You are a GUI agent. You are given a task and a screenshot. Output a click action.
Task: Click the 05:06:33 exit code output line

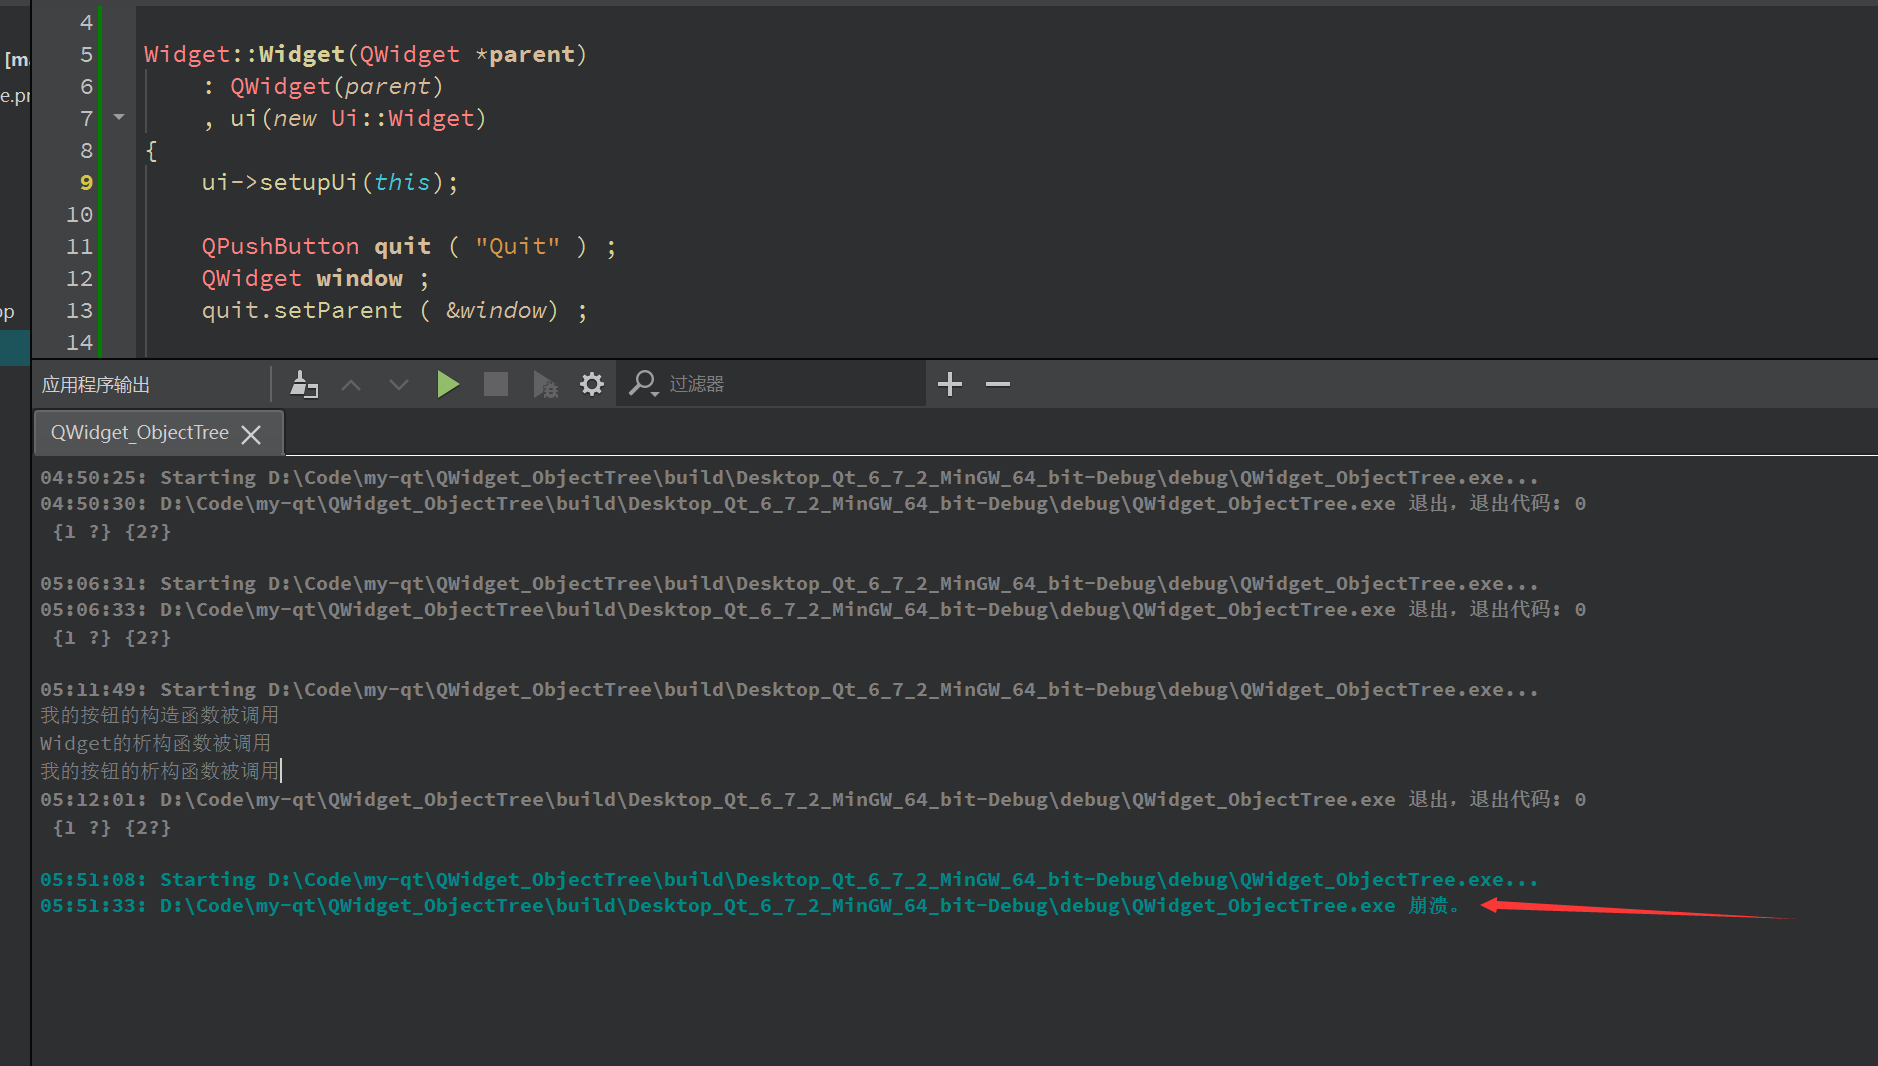pyautogui.click(x=813, y=609)
